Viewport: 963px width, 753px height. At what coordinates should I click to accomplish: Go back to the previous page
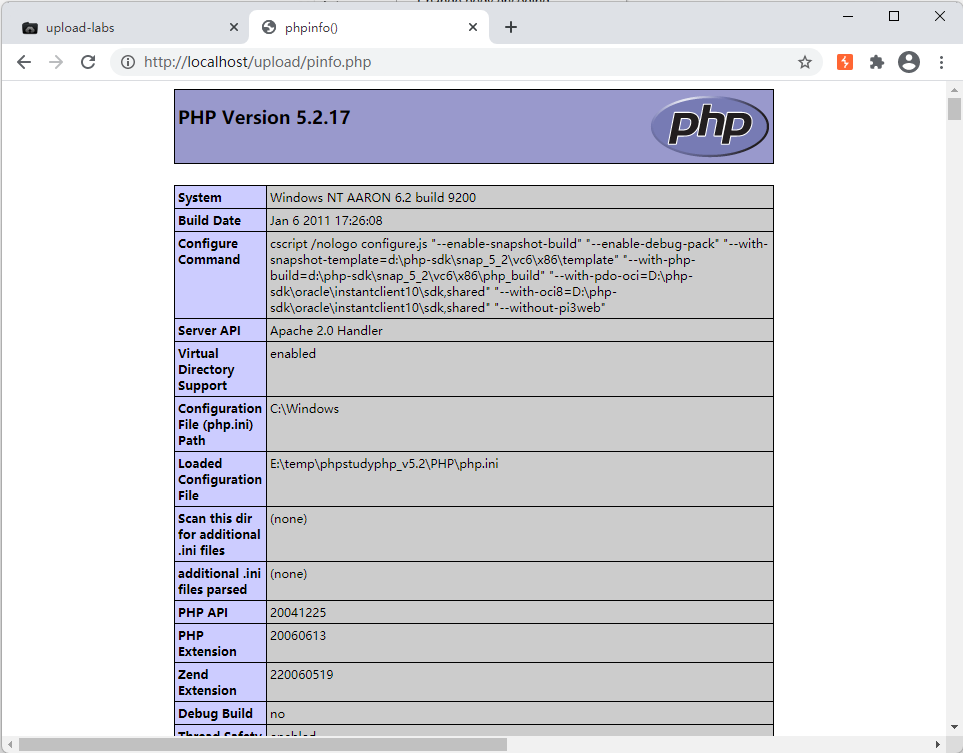[24, 62]
